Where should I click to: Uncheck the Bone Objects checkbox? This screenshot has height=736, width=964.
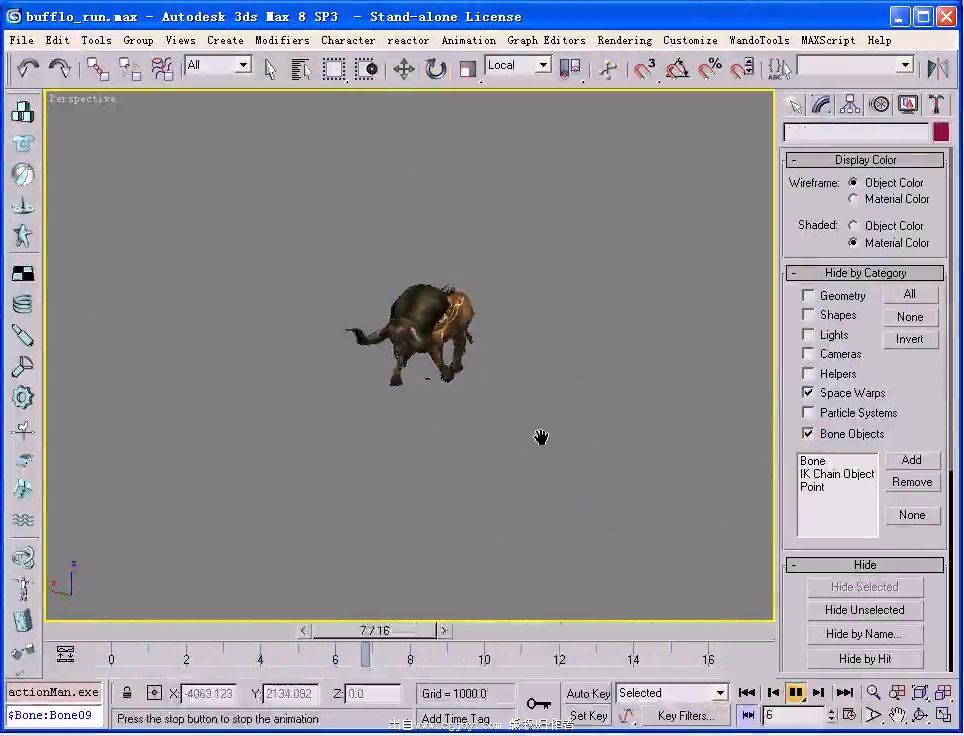point(808,433)
